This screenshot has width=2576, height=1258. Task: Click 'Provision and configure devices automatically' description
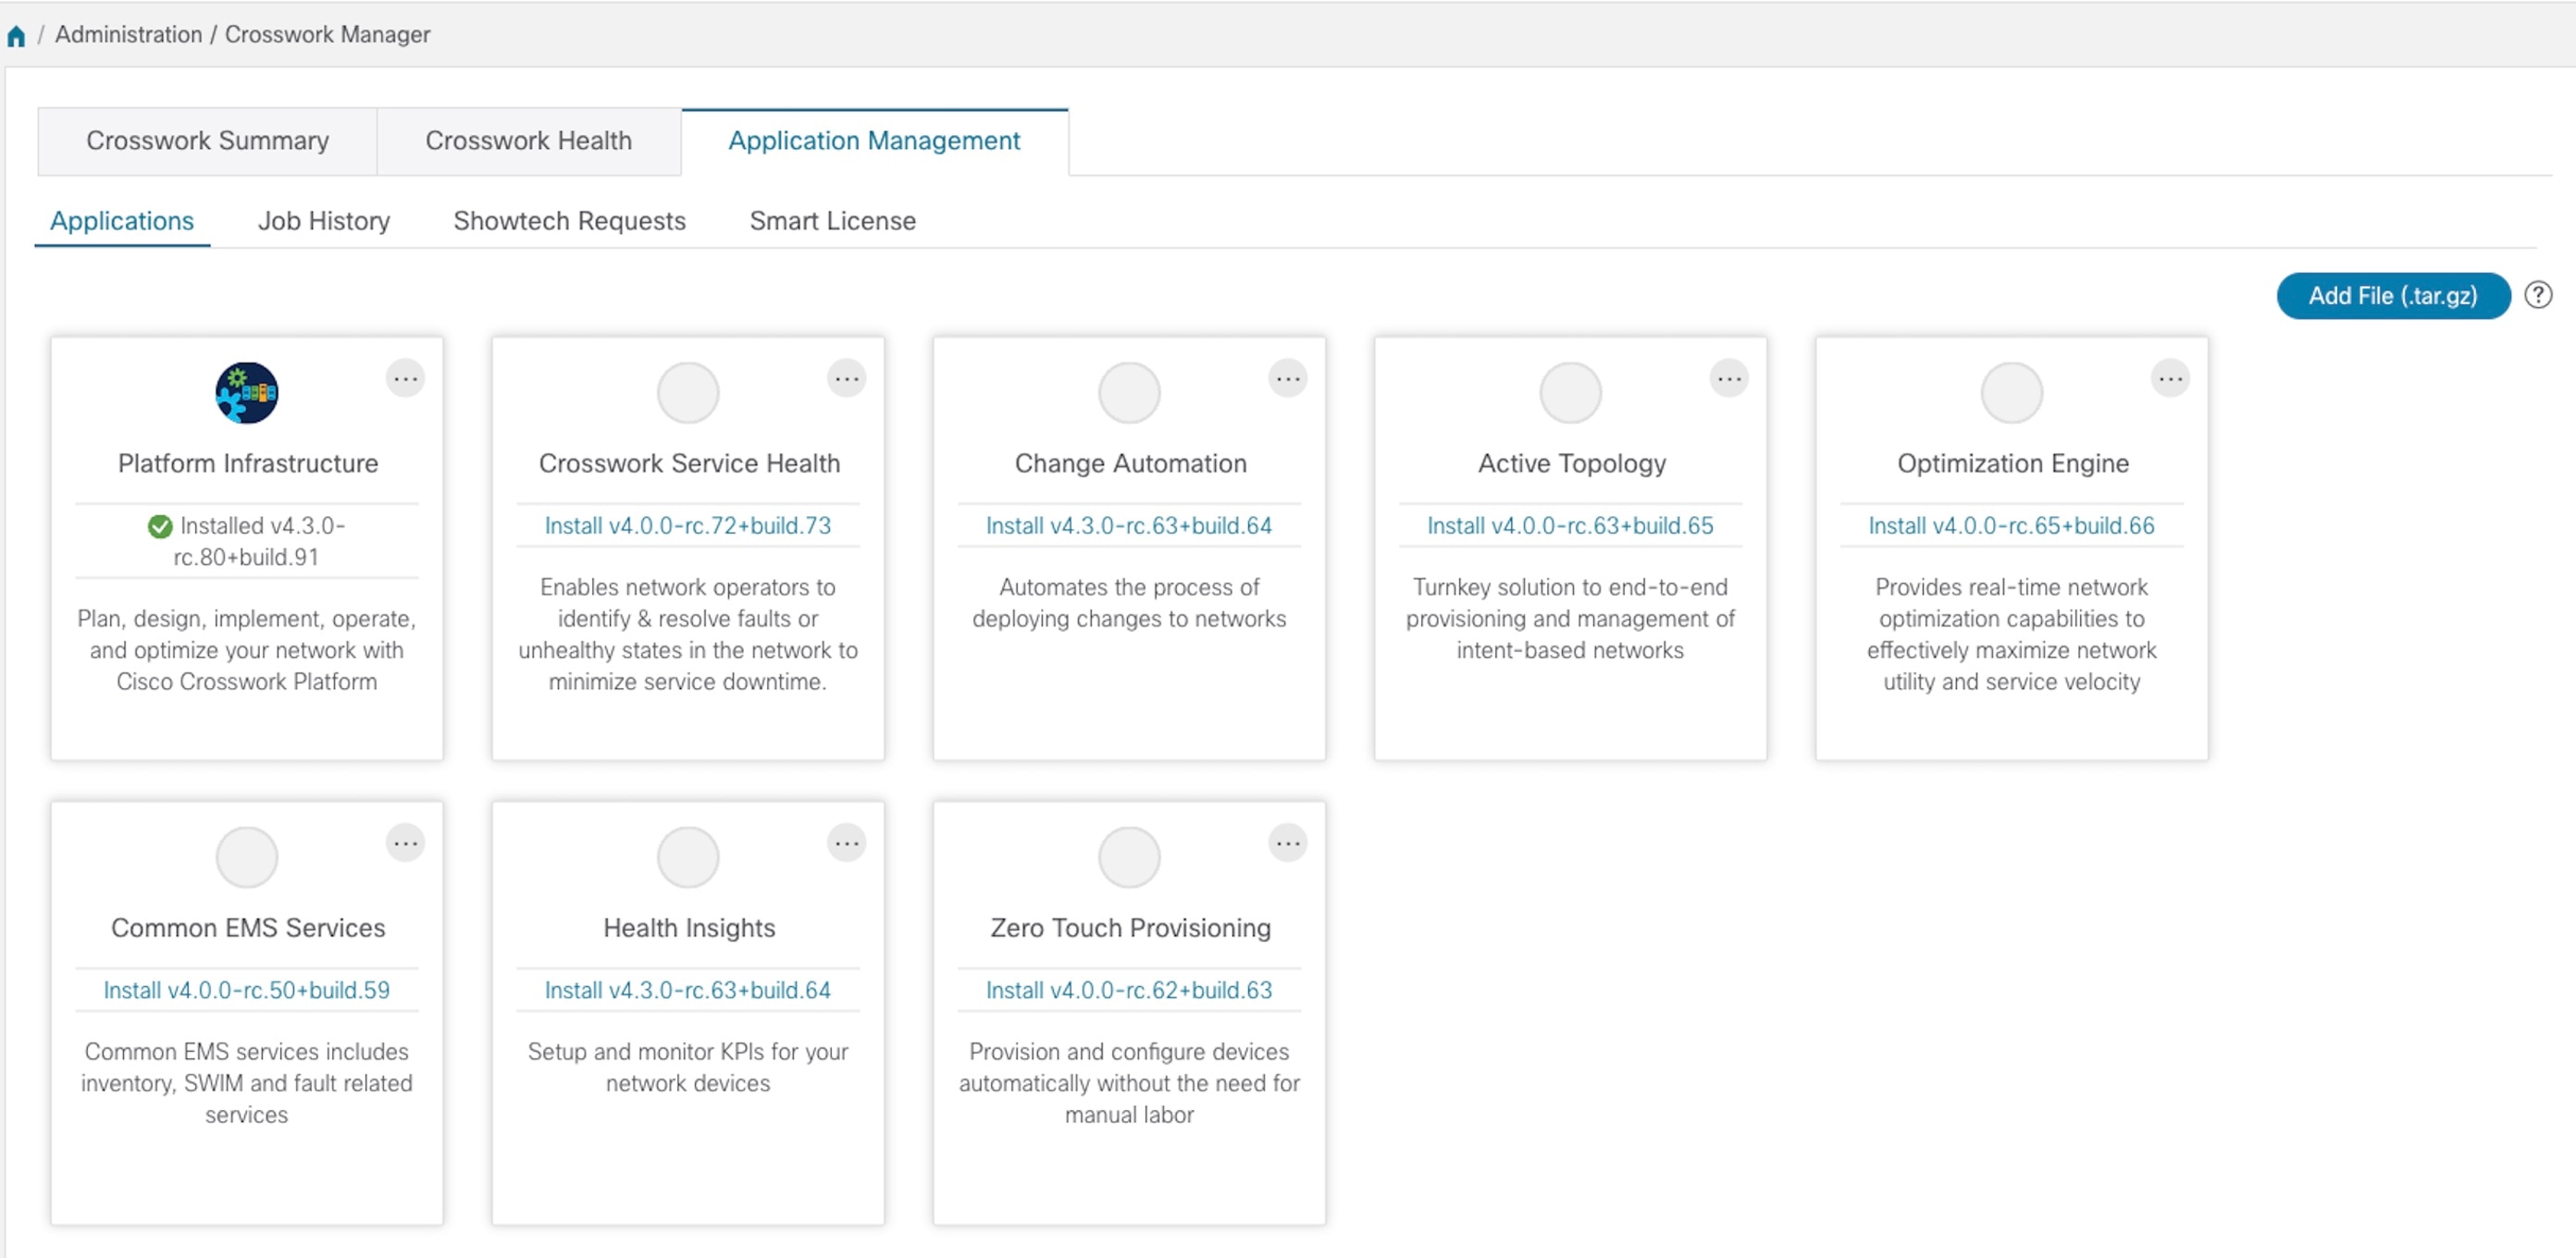1129,1083
